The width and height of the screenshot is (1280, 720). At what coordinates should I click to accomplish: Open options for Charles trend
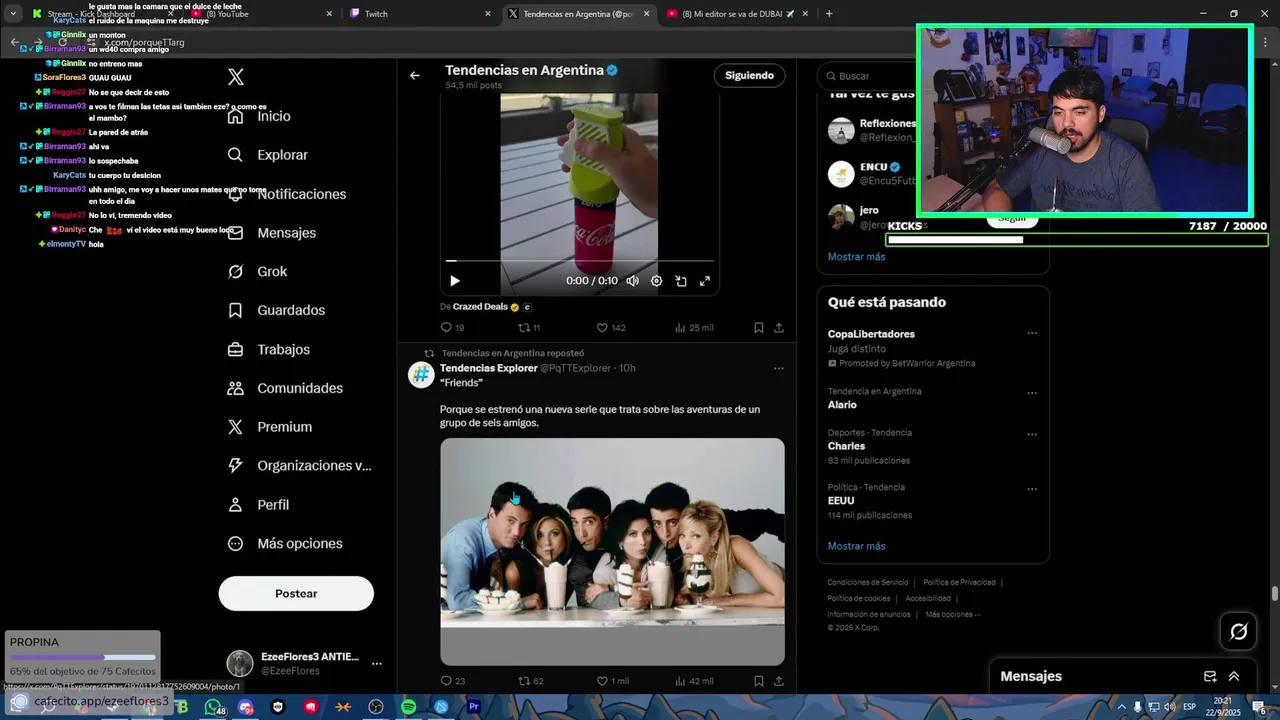1032,435
